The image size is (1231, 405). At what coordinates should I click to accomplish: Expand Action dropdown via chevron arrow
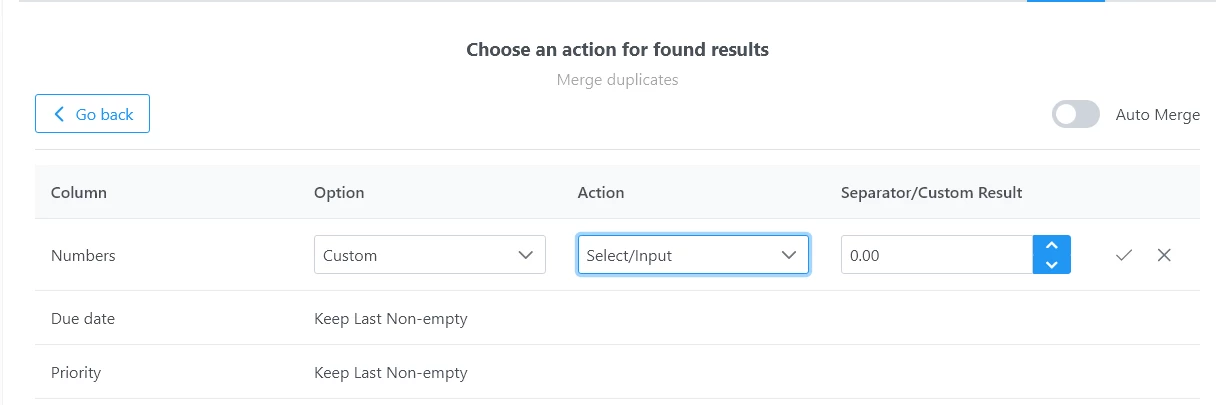click(x=790, y=255)
